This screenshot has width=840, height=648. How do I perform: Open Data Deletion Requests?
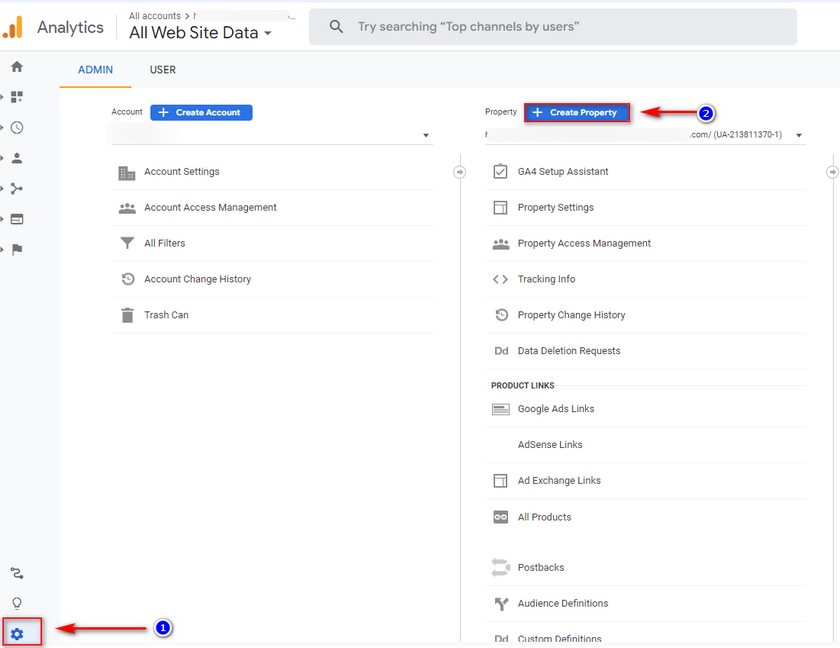(x=569, y=351)
